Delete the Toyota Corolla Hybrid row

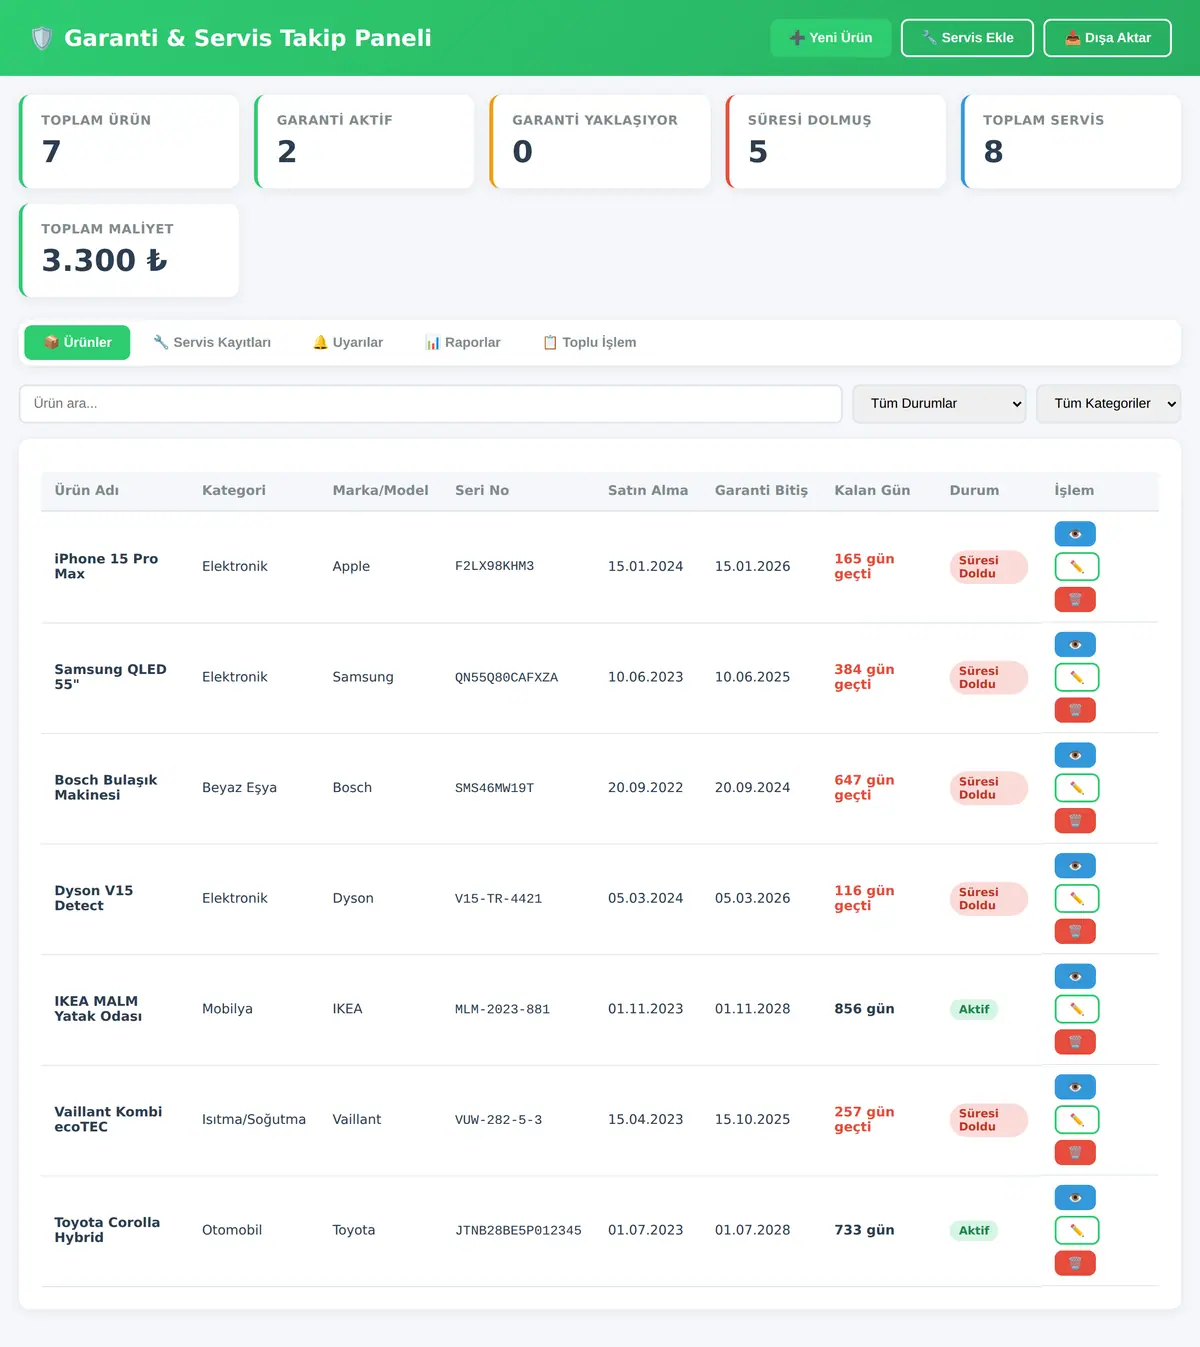pyautogui.click(x=1075, y=1263)
